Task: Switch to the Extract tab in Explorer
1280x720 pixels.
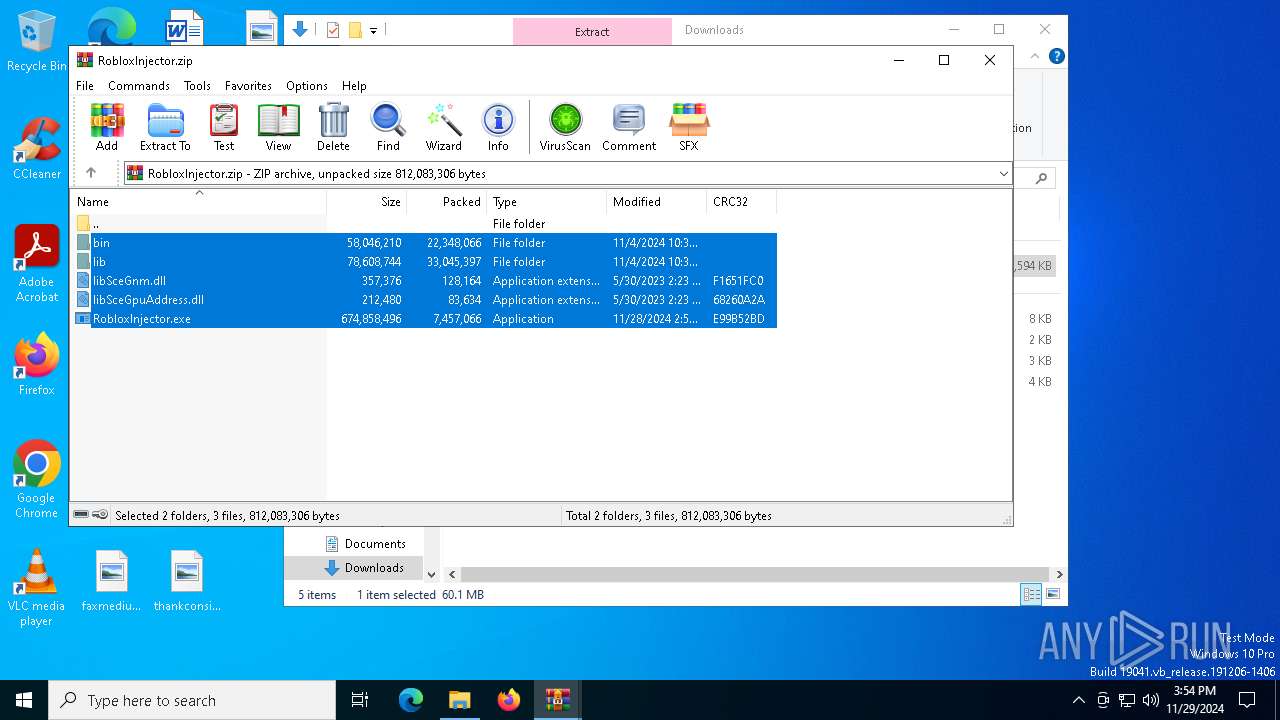Action: click(592, 31)
